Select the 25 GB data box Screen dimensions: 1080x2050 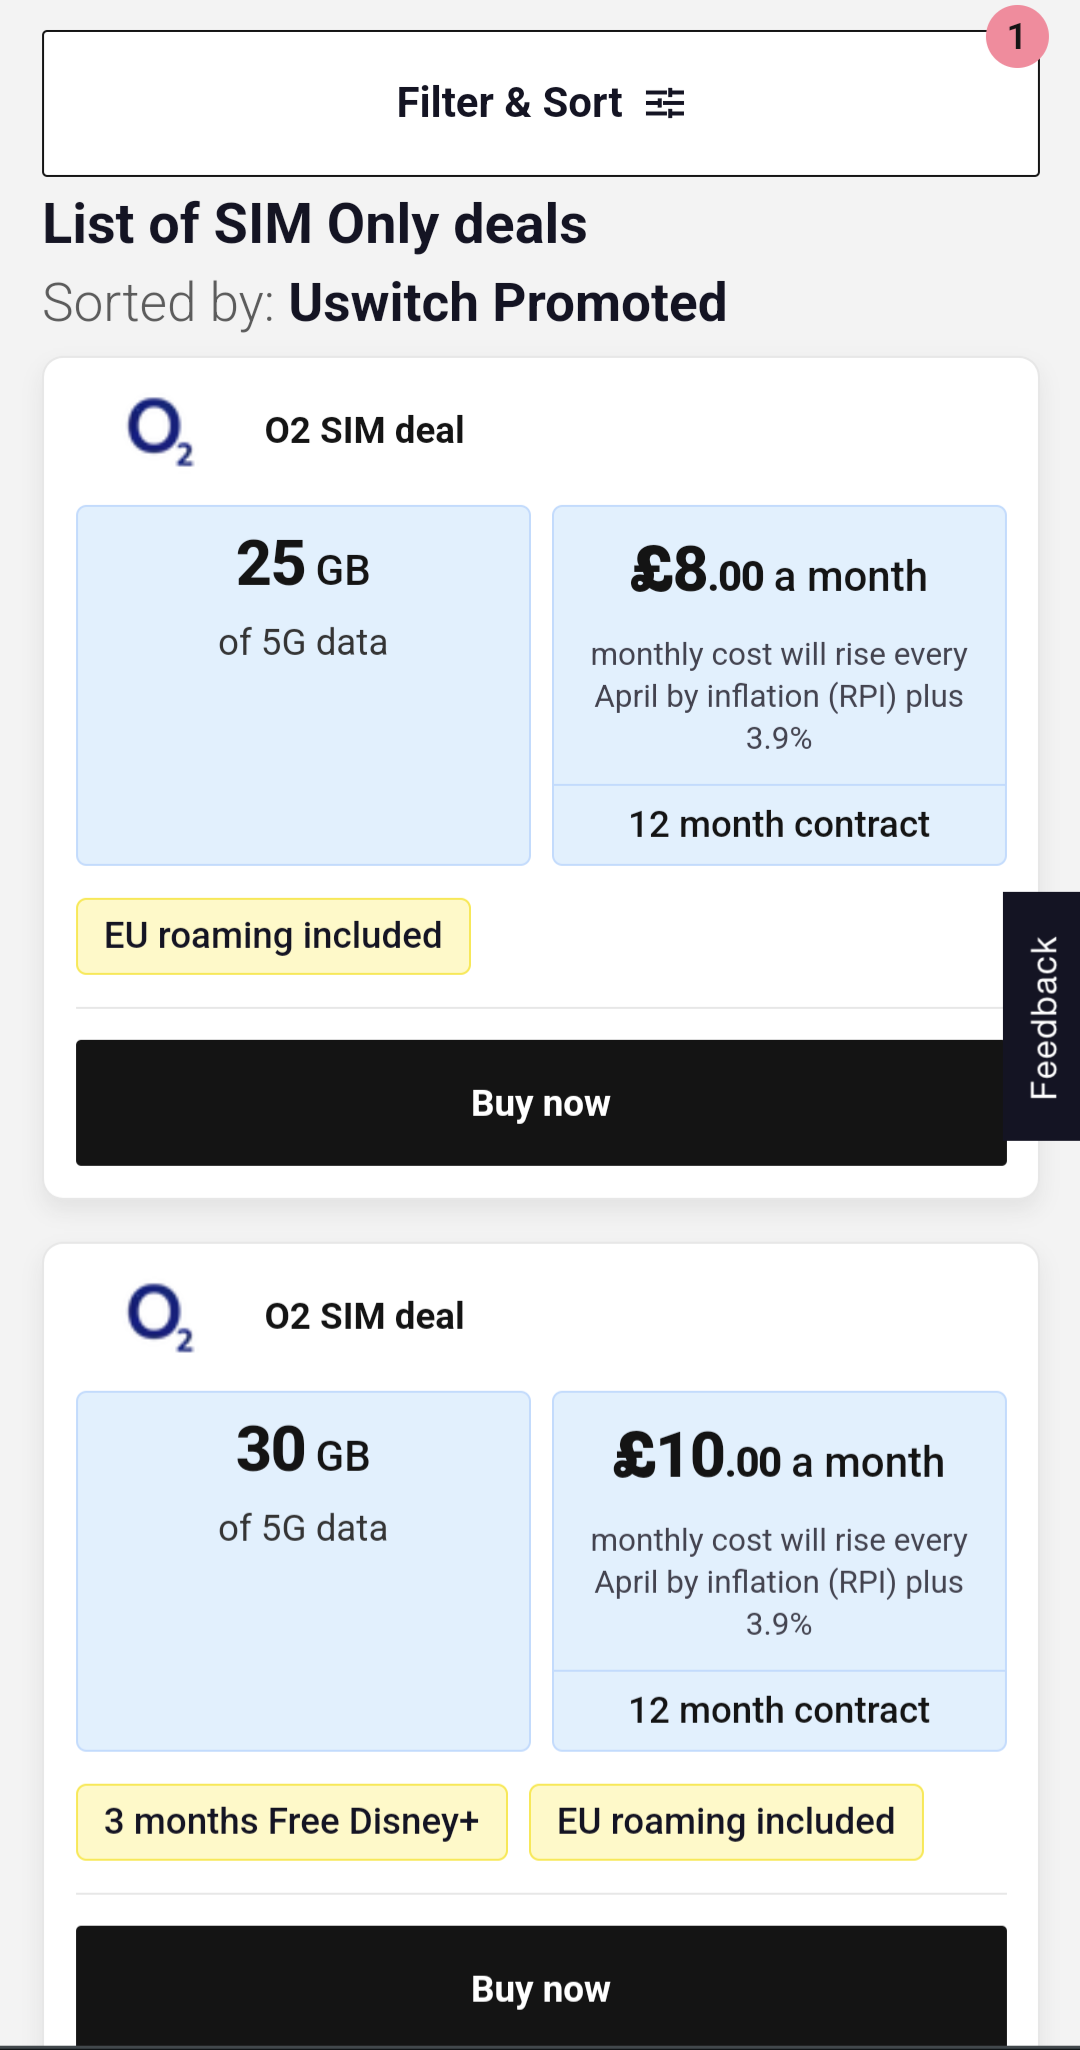pyautogui.click(x=303, y=685)
